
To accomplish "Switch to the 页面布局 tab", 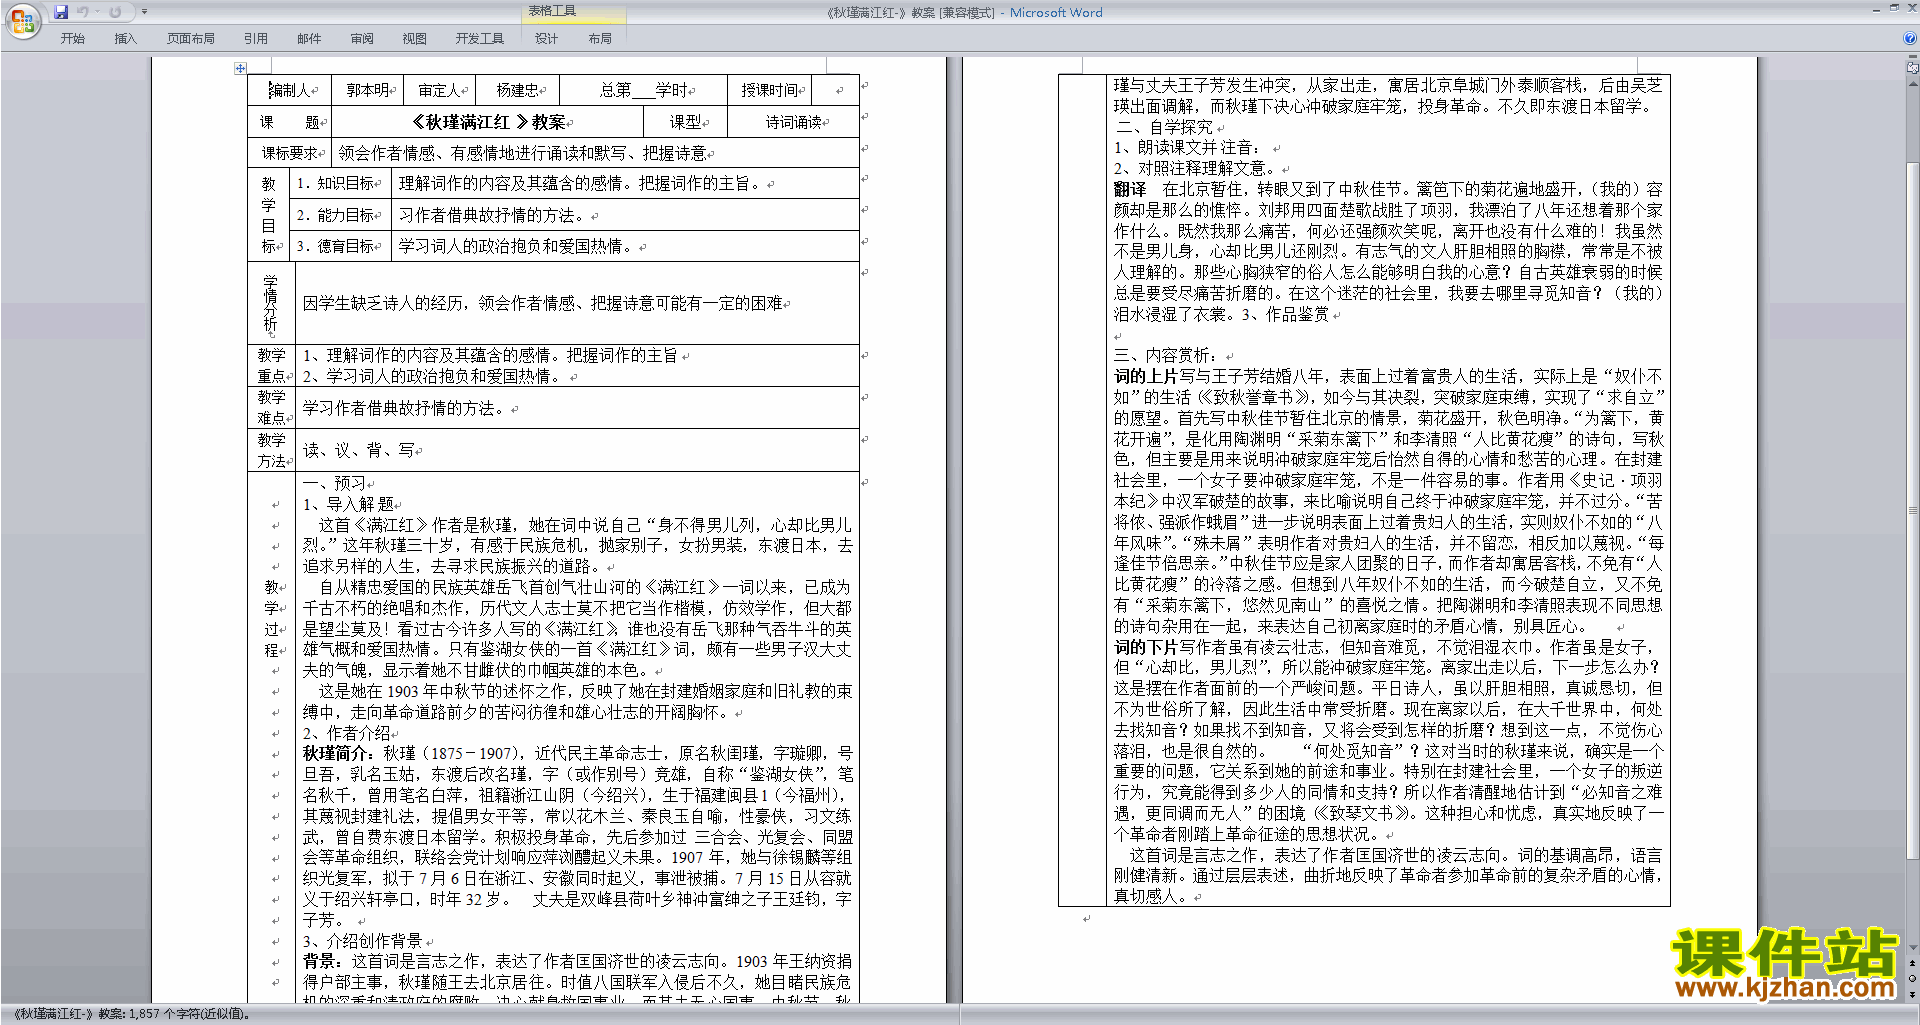I will coord(190,38).
